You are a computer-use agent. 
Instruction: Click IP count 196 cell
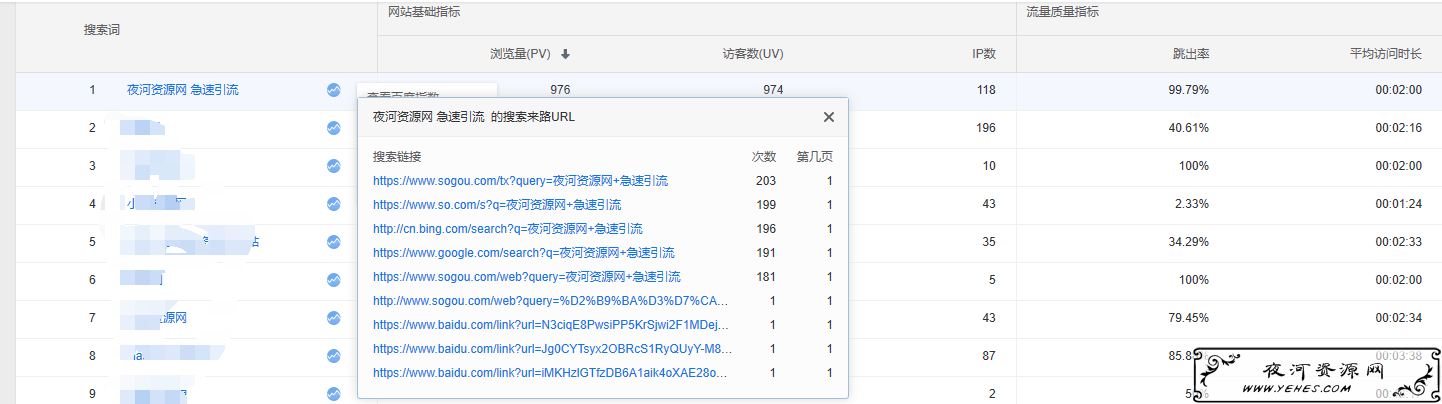click(x=986, y=128)
